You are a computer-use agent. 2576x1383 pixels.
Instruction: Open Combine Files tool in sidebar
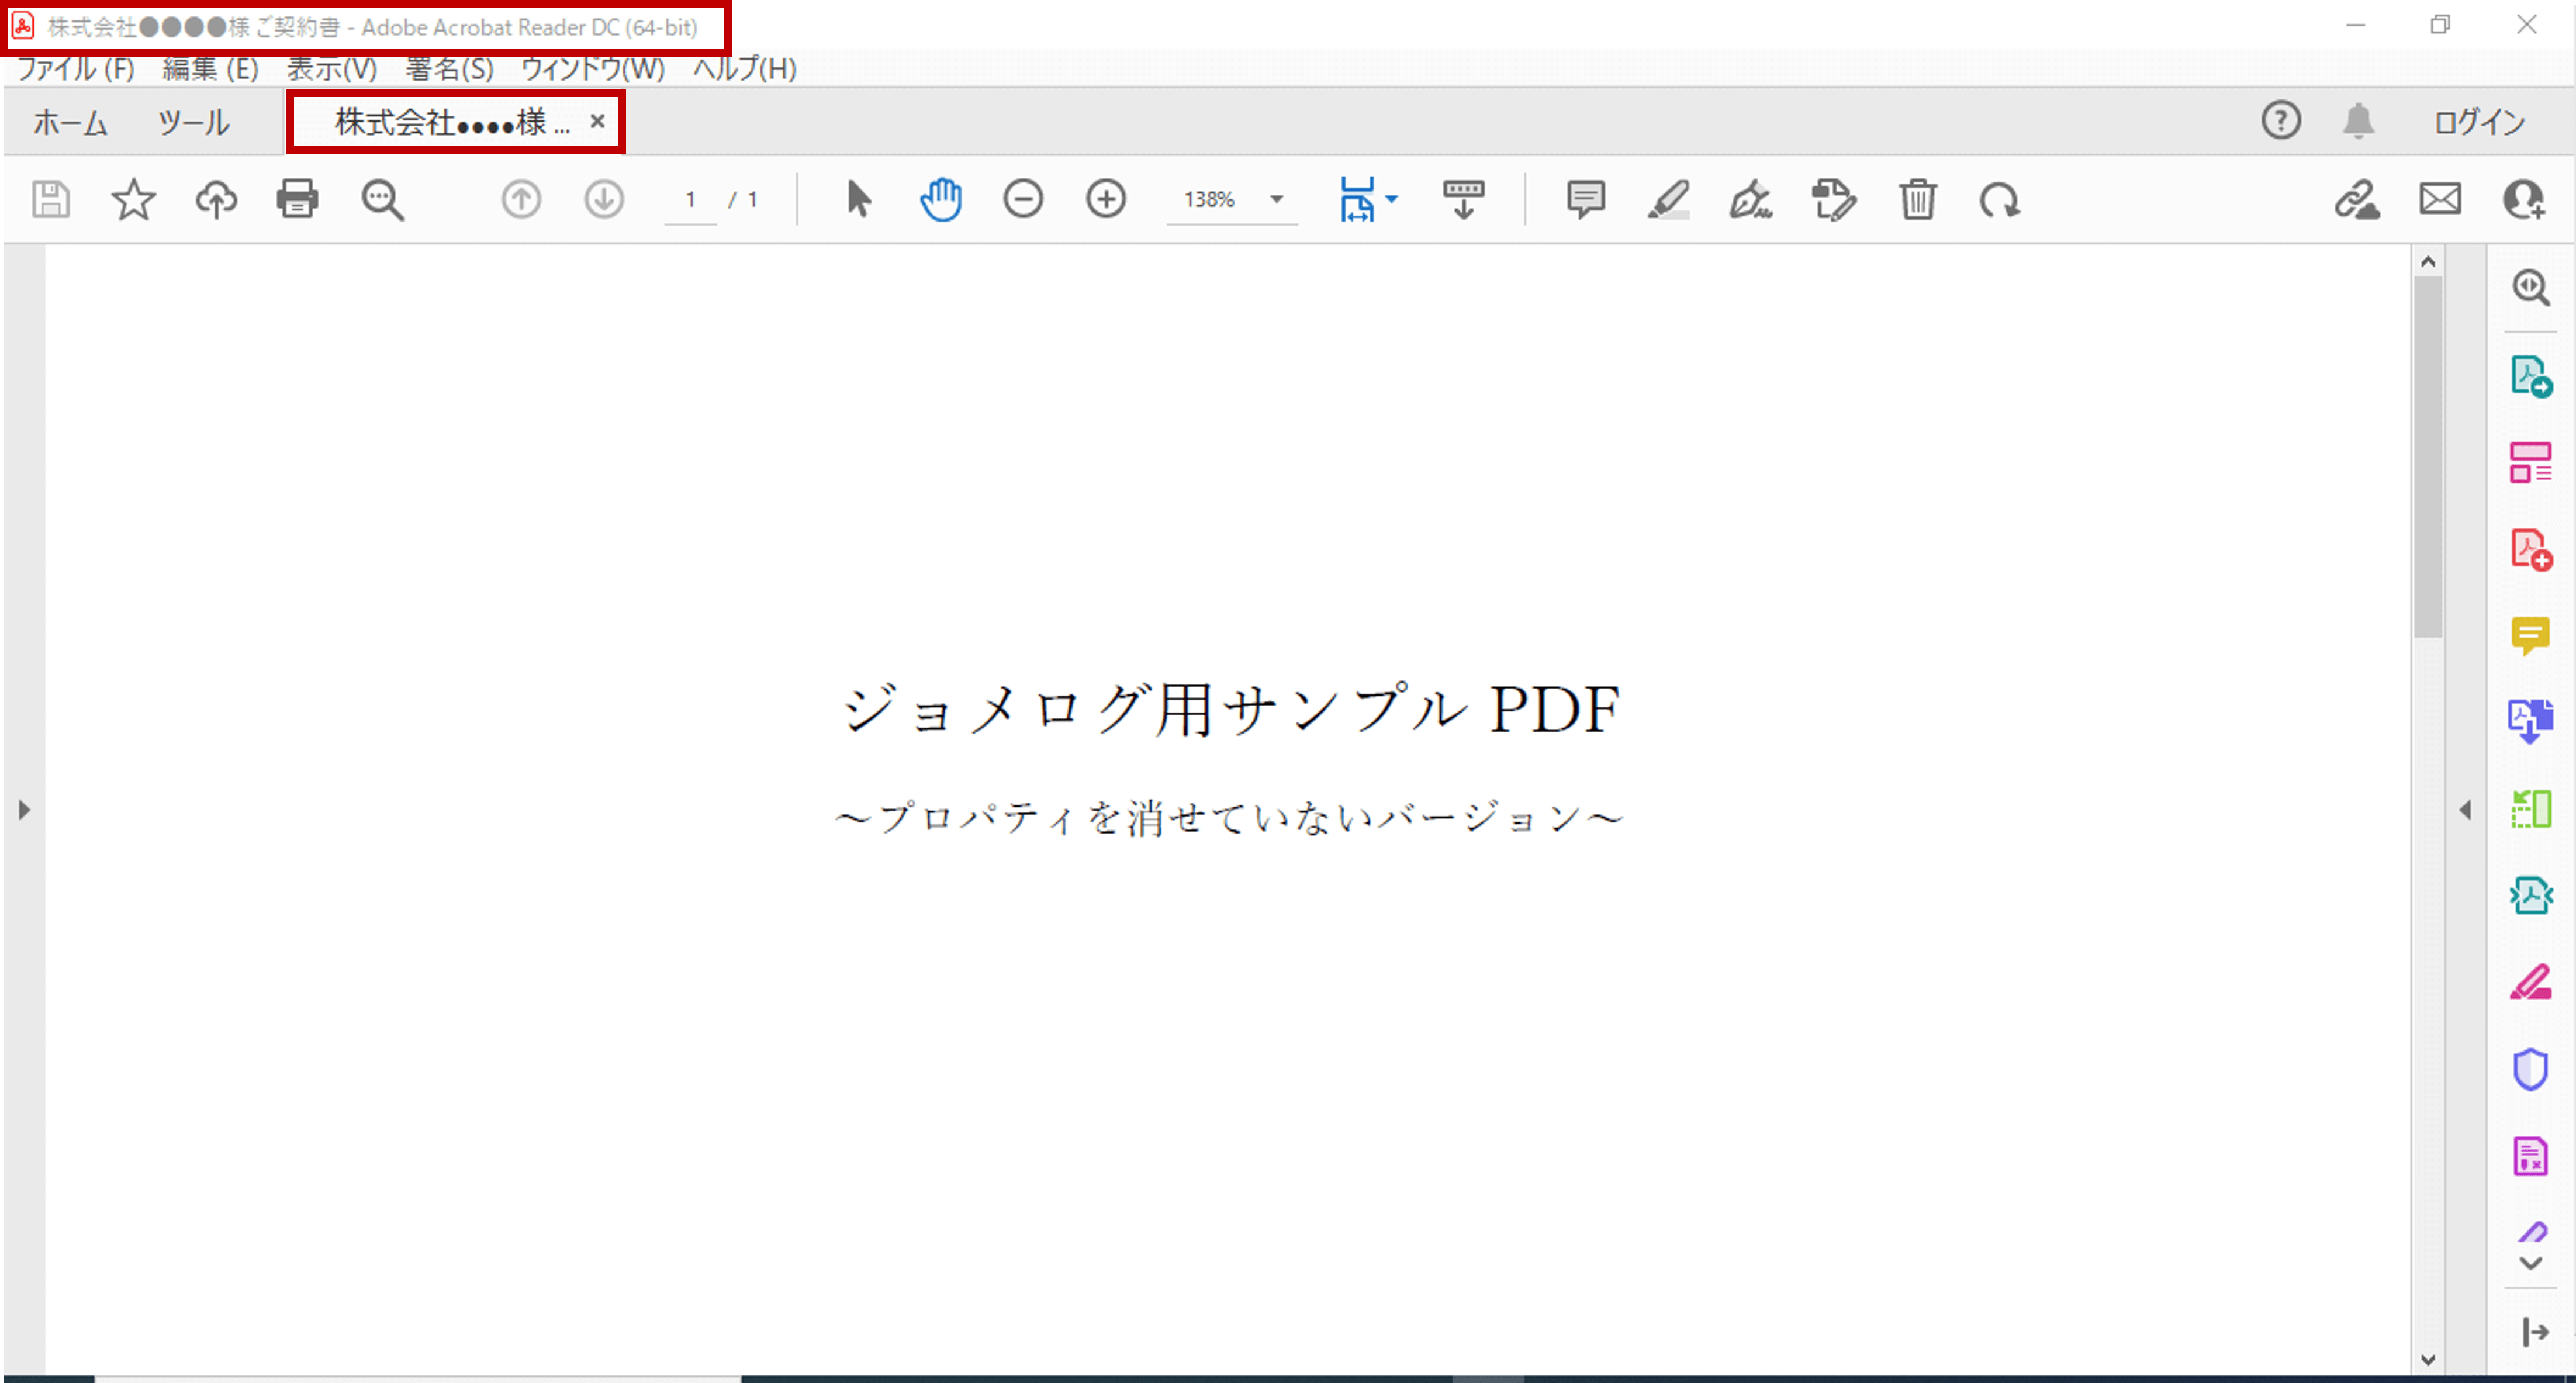2531,720
